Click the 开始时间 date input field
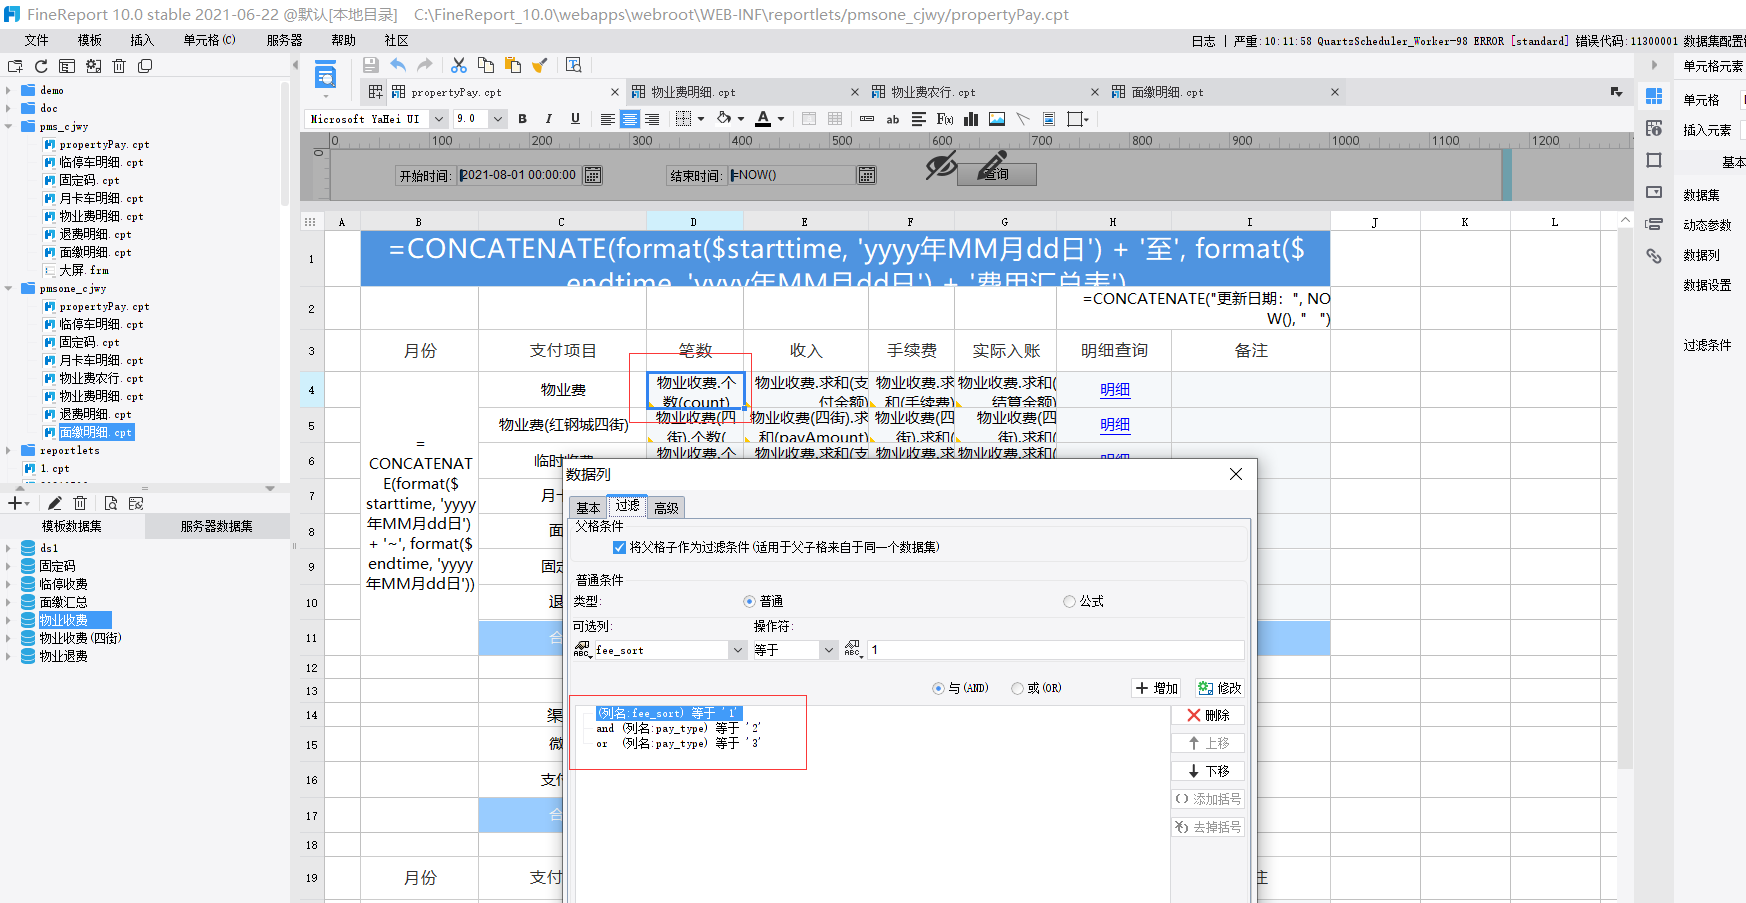This screenshot has width=1746, height=903. coord(520,175)
